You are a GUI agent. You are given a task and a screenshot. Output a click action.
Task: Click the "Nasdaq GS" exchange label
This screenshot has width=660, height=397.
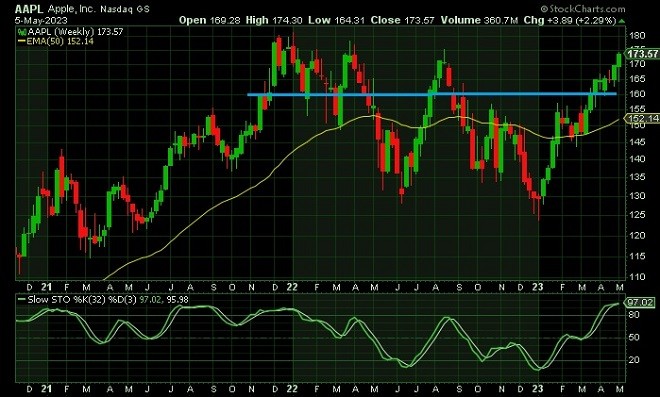click(x=125, y=9)
